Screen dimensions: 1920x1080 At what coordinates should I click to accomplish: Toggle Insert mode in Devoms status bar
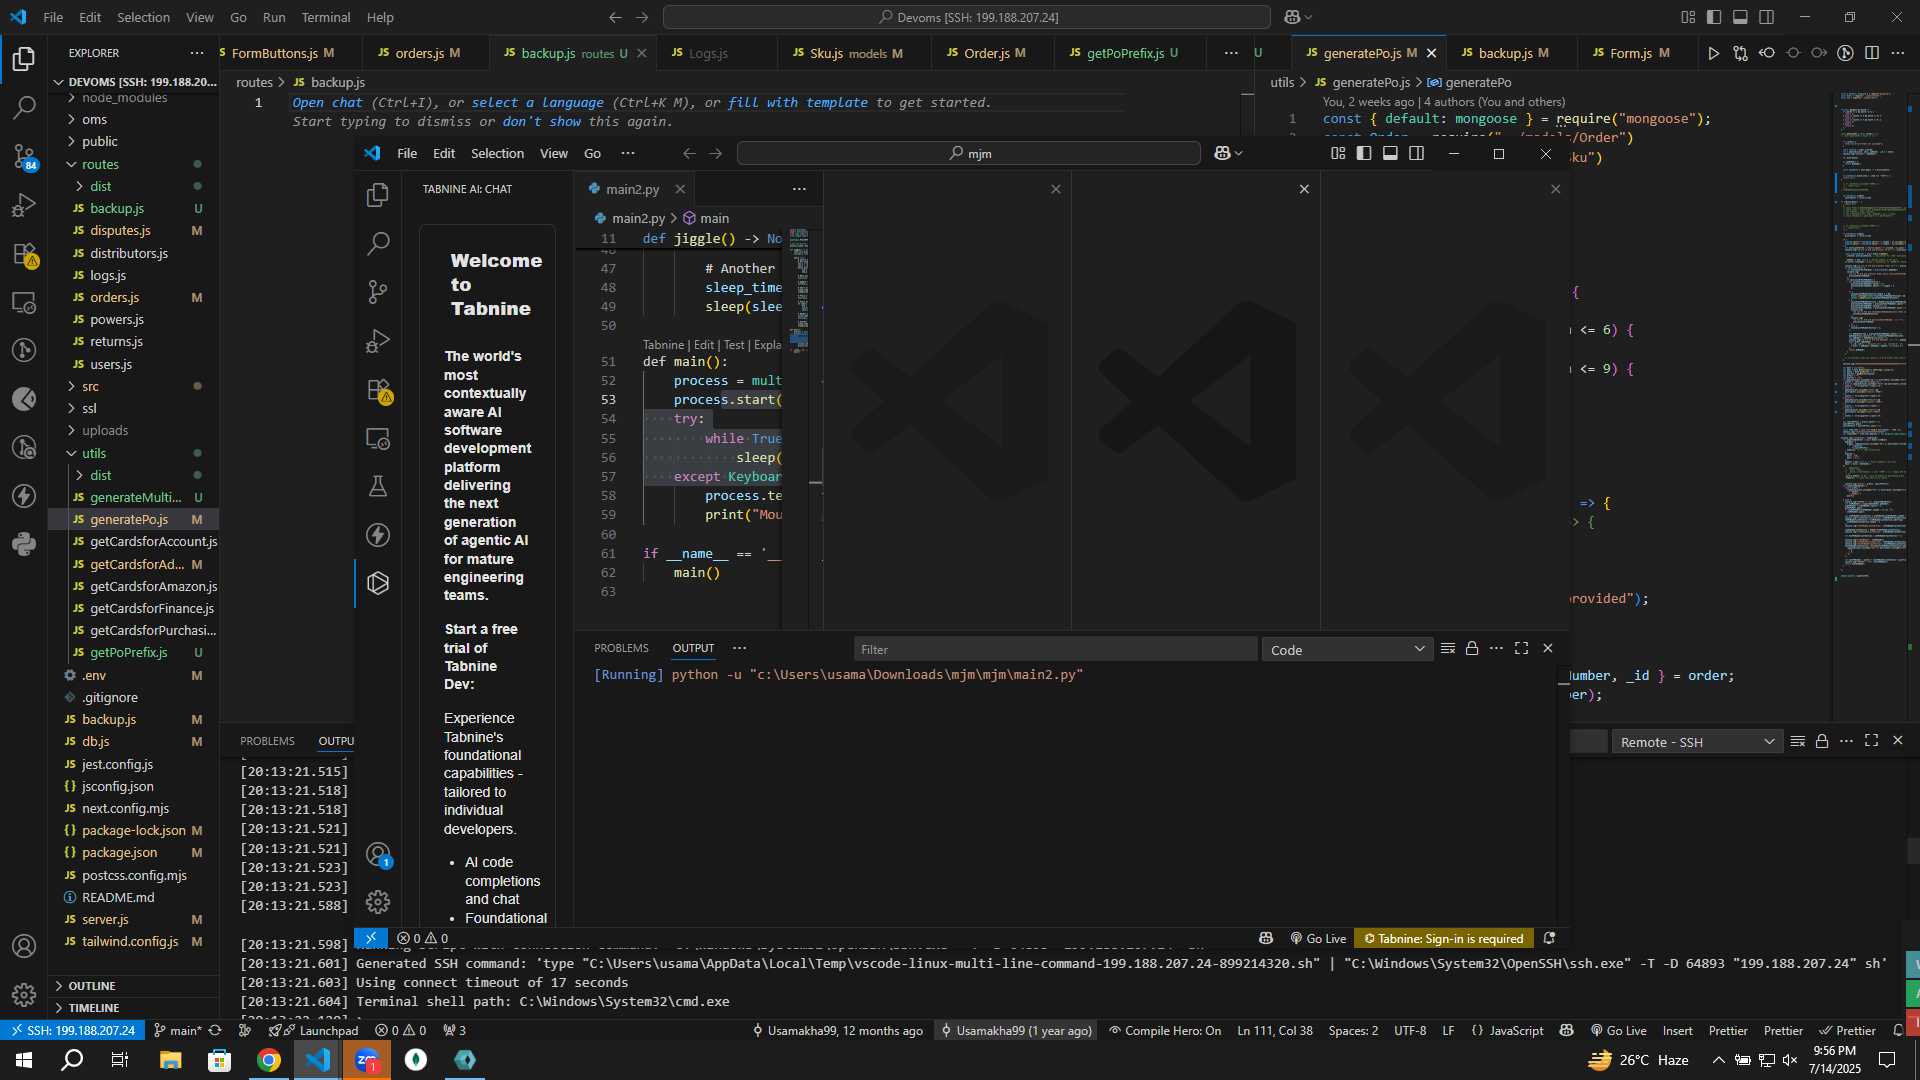pos(1677,1030)
